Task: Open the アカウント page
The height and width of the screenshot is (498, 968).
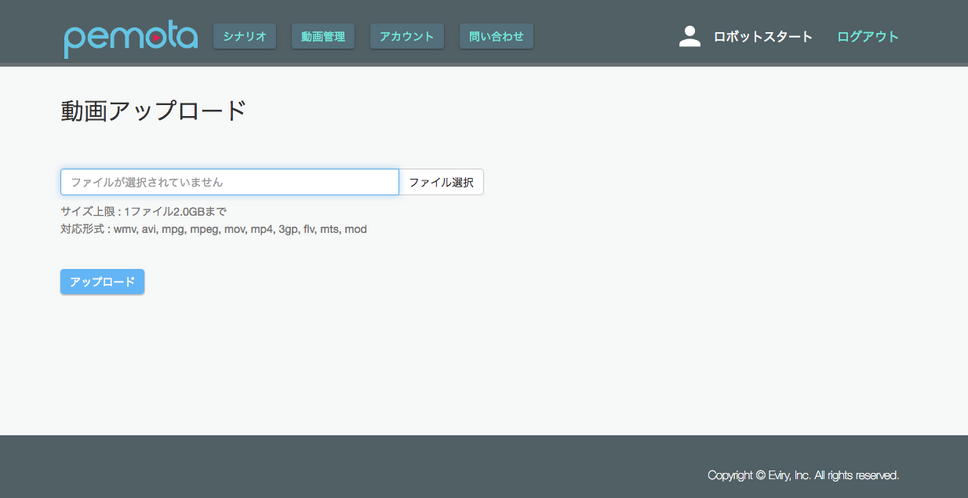Action: 407,37
